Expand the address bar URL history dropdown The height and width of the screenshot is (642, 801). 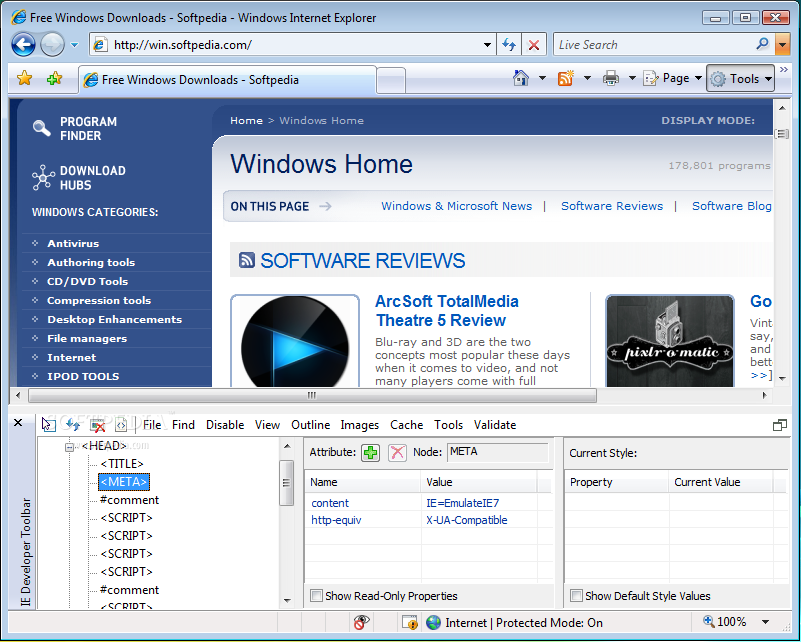pos(487,45)
